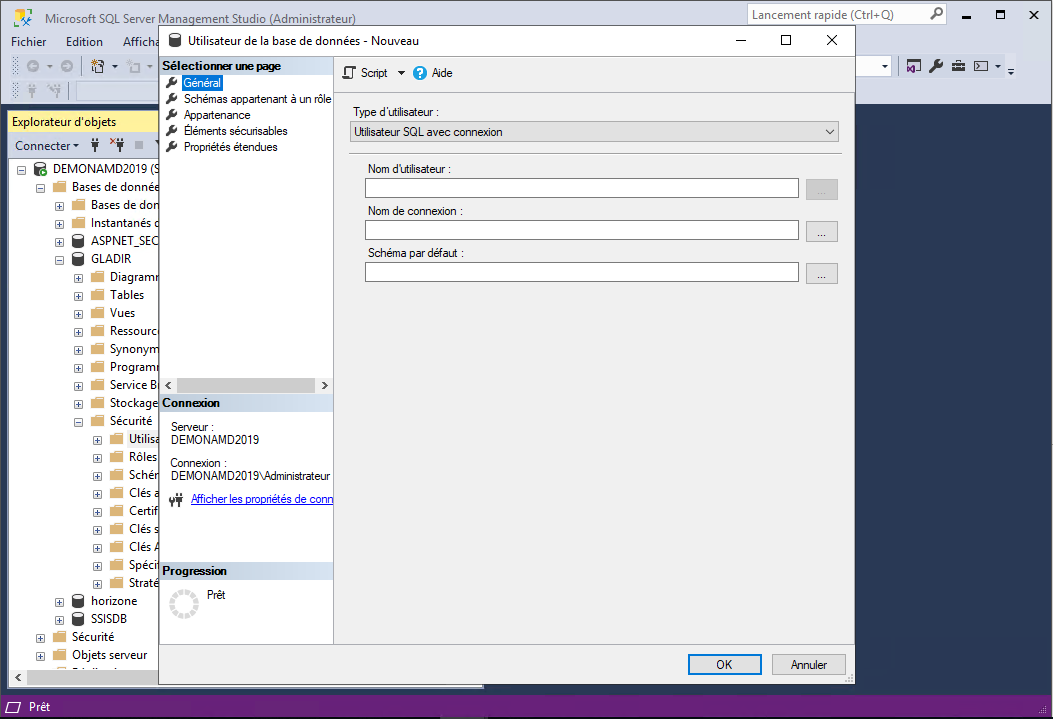This screenshot has height=719, width=1053.
Task: Click the page list horizontal scrollbar
Action: [246, 385]
